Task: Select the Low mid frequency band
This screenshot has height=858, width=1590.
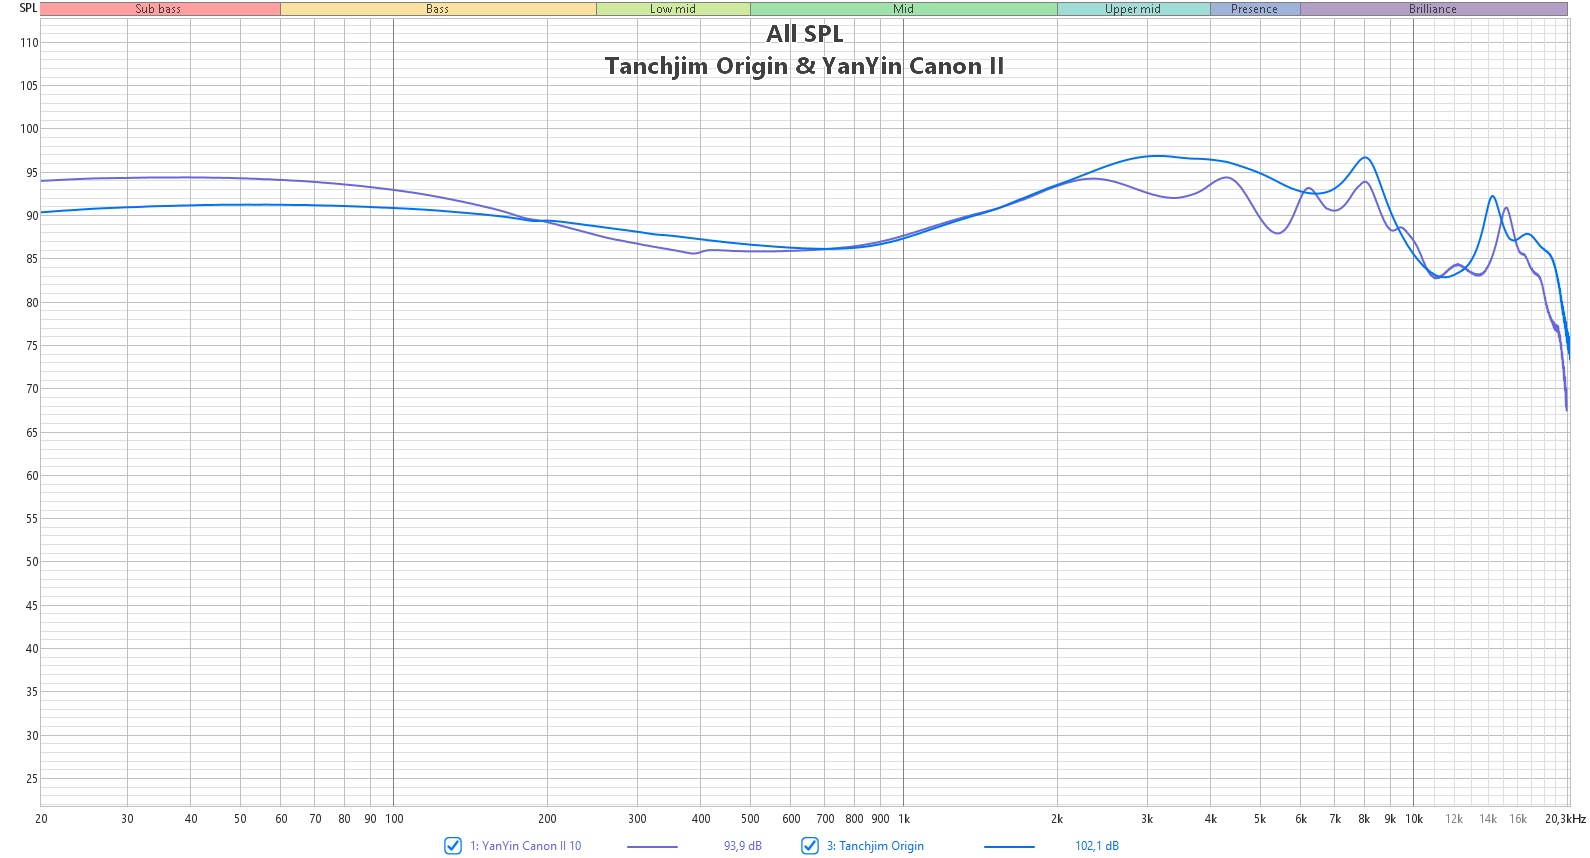Action: point(673,9)
